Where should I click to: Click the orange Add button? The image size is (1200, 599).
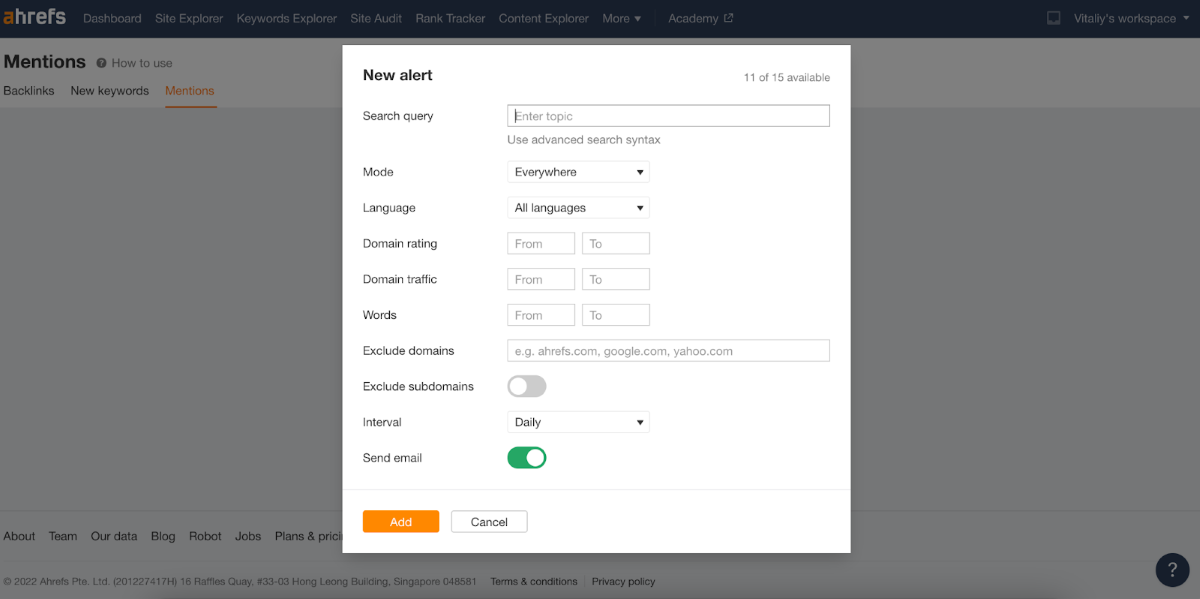[401, 522]
